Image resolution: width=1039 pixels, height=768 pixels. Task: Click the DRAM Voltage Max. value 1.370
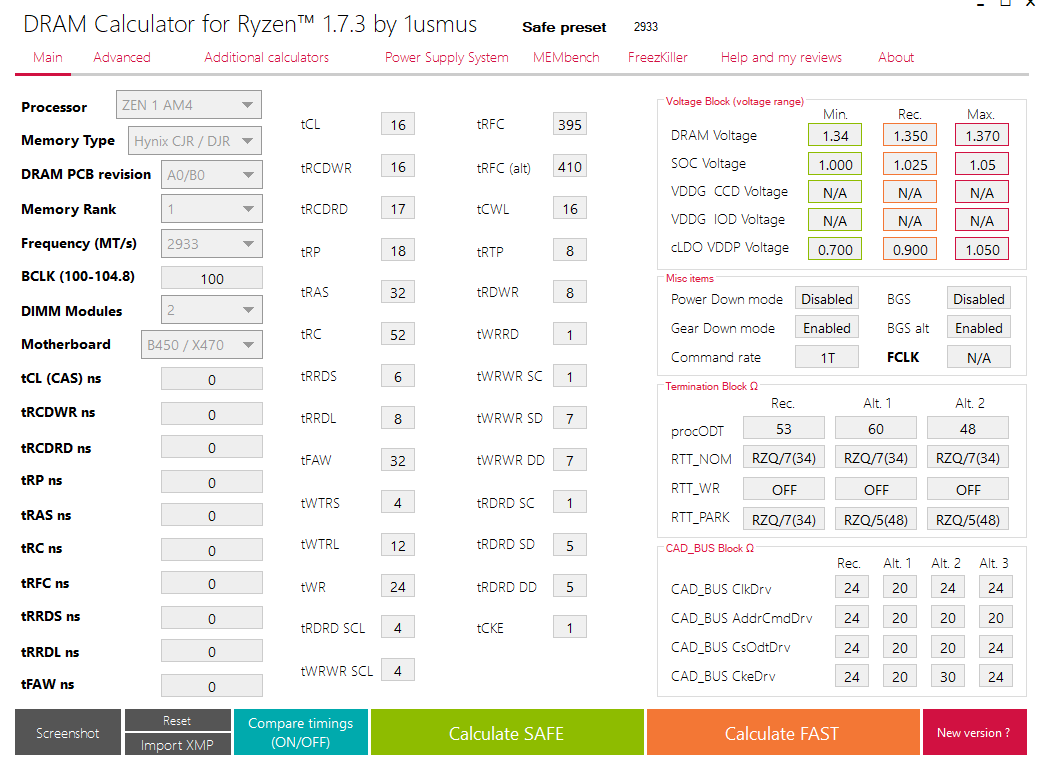[x=982, y=135]
